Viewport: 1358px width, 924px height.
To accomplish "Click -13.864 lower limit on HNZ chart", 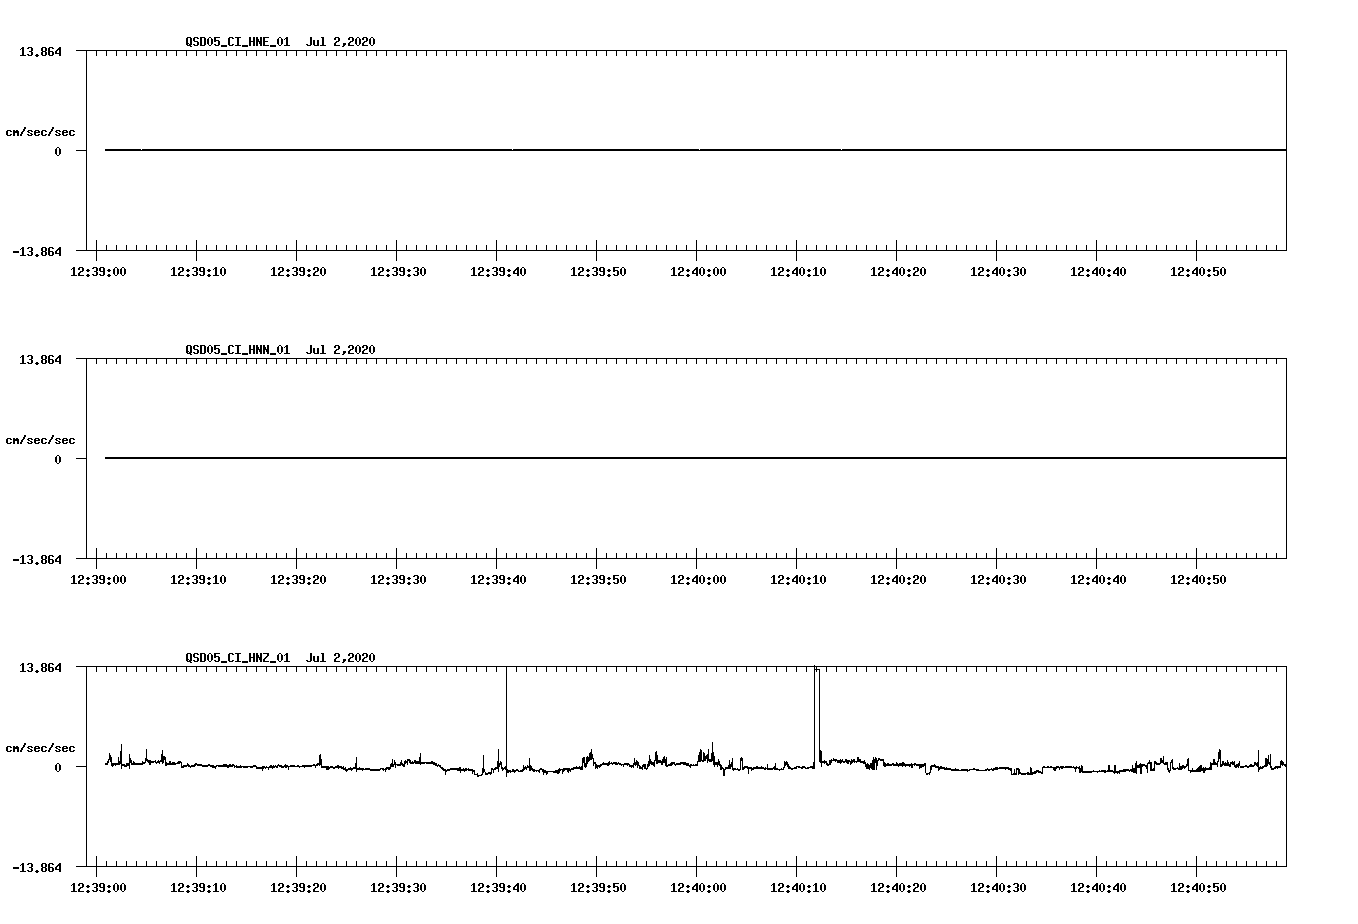I will click(37, 867).
